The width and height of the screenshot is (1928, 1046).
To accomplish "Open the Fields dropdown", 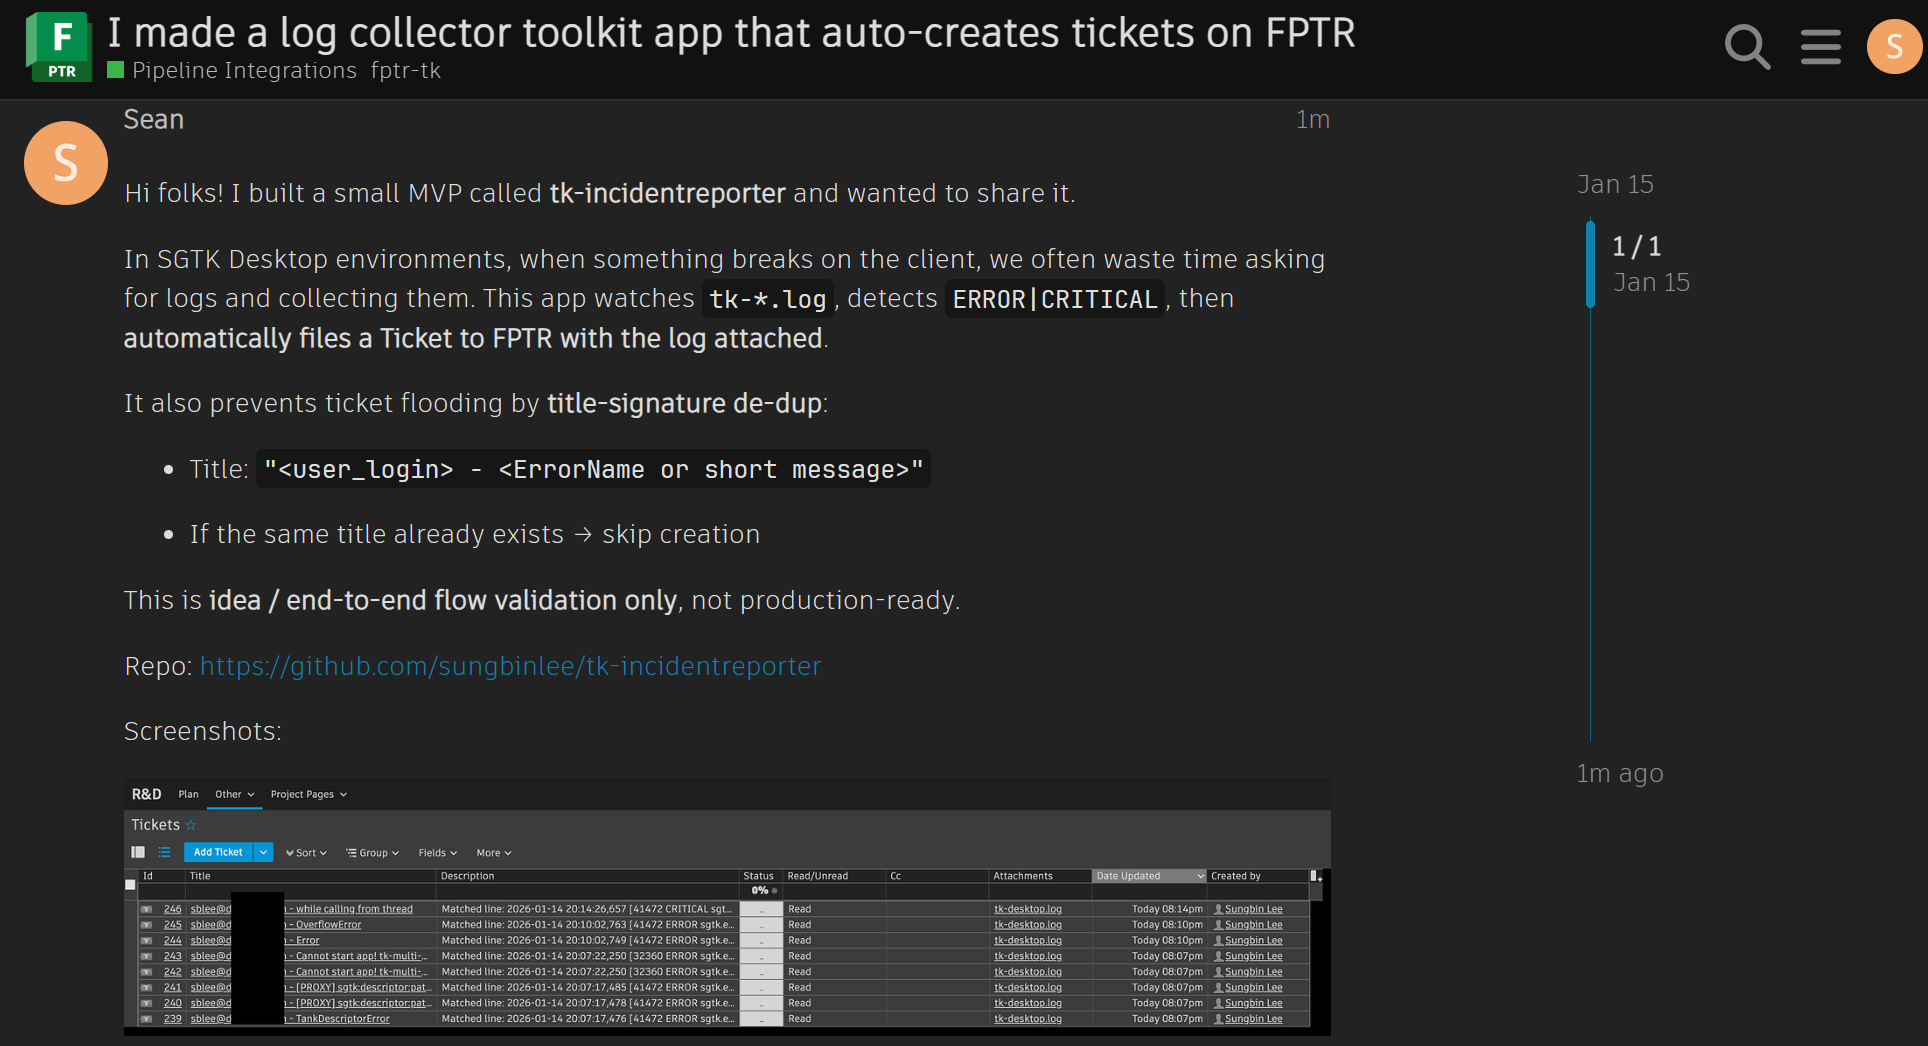I will click(x=437, y=853).
